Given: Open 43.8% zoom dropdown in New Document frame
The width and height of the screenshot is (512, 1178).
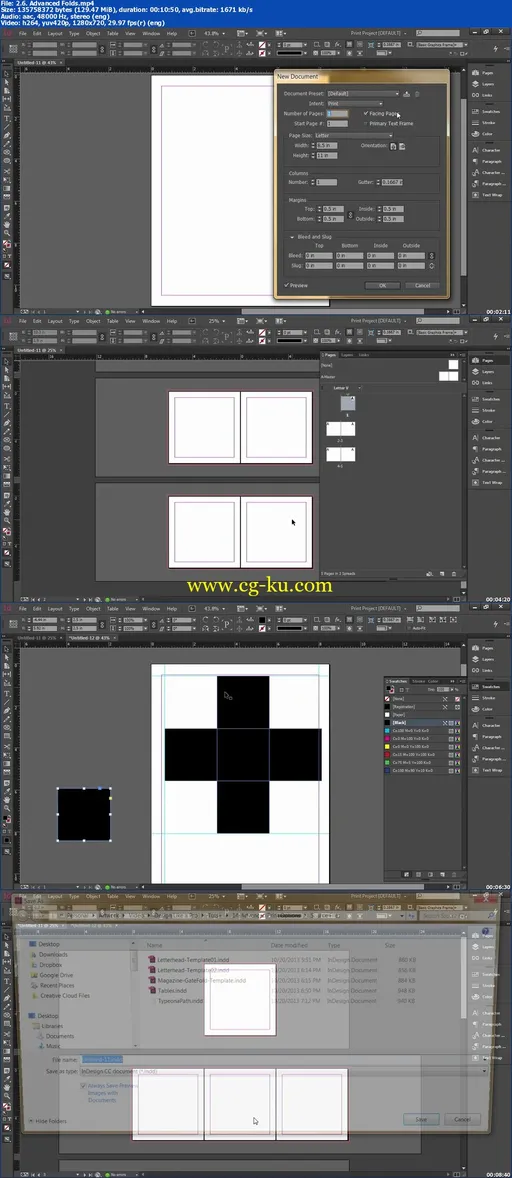Looking at the screenshot, I should (x=215, y=34).
